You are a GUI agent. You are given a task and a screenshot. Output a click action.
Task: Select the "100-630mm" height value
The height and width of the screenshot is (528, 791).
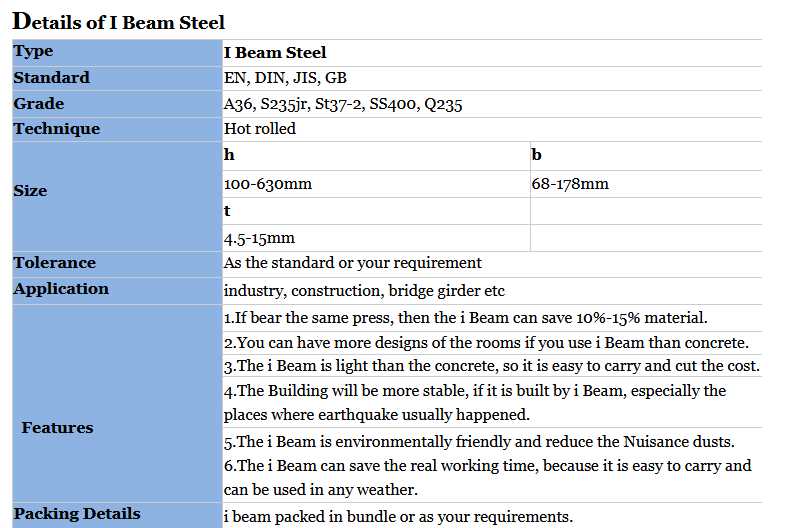point(268,184)
